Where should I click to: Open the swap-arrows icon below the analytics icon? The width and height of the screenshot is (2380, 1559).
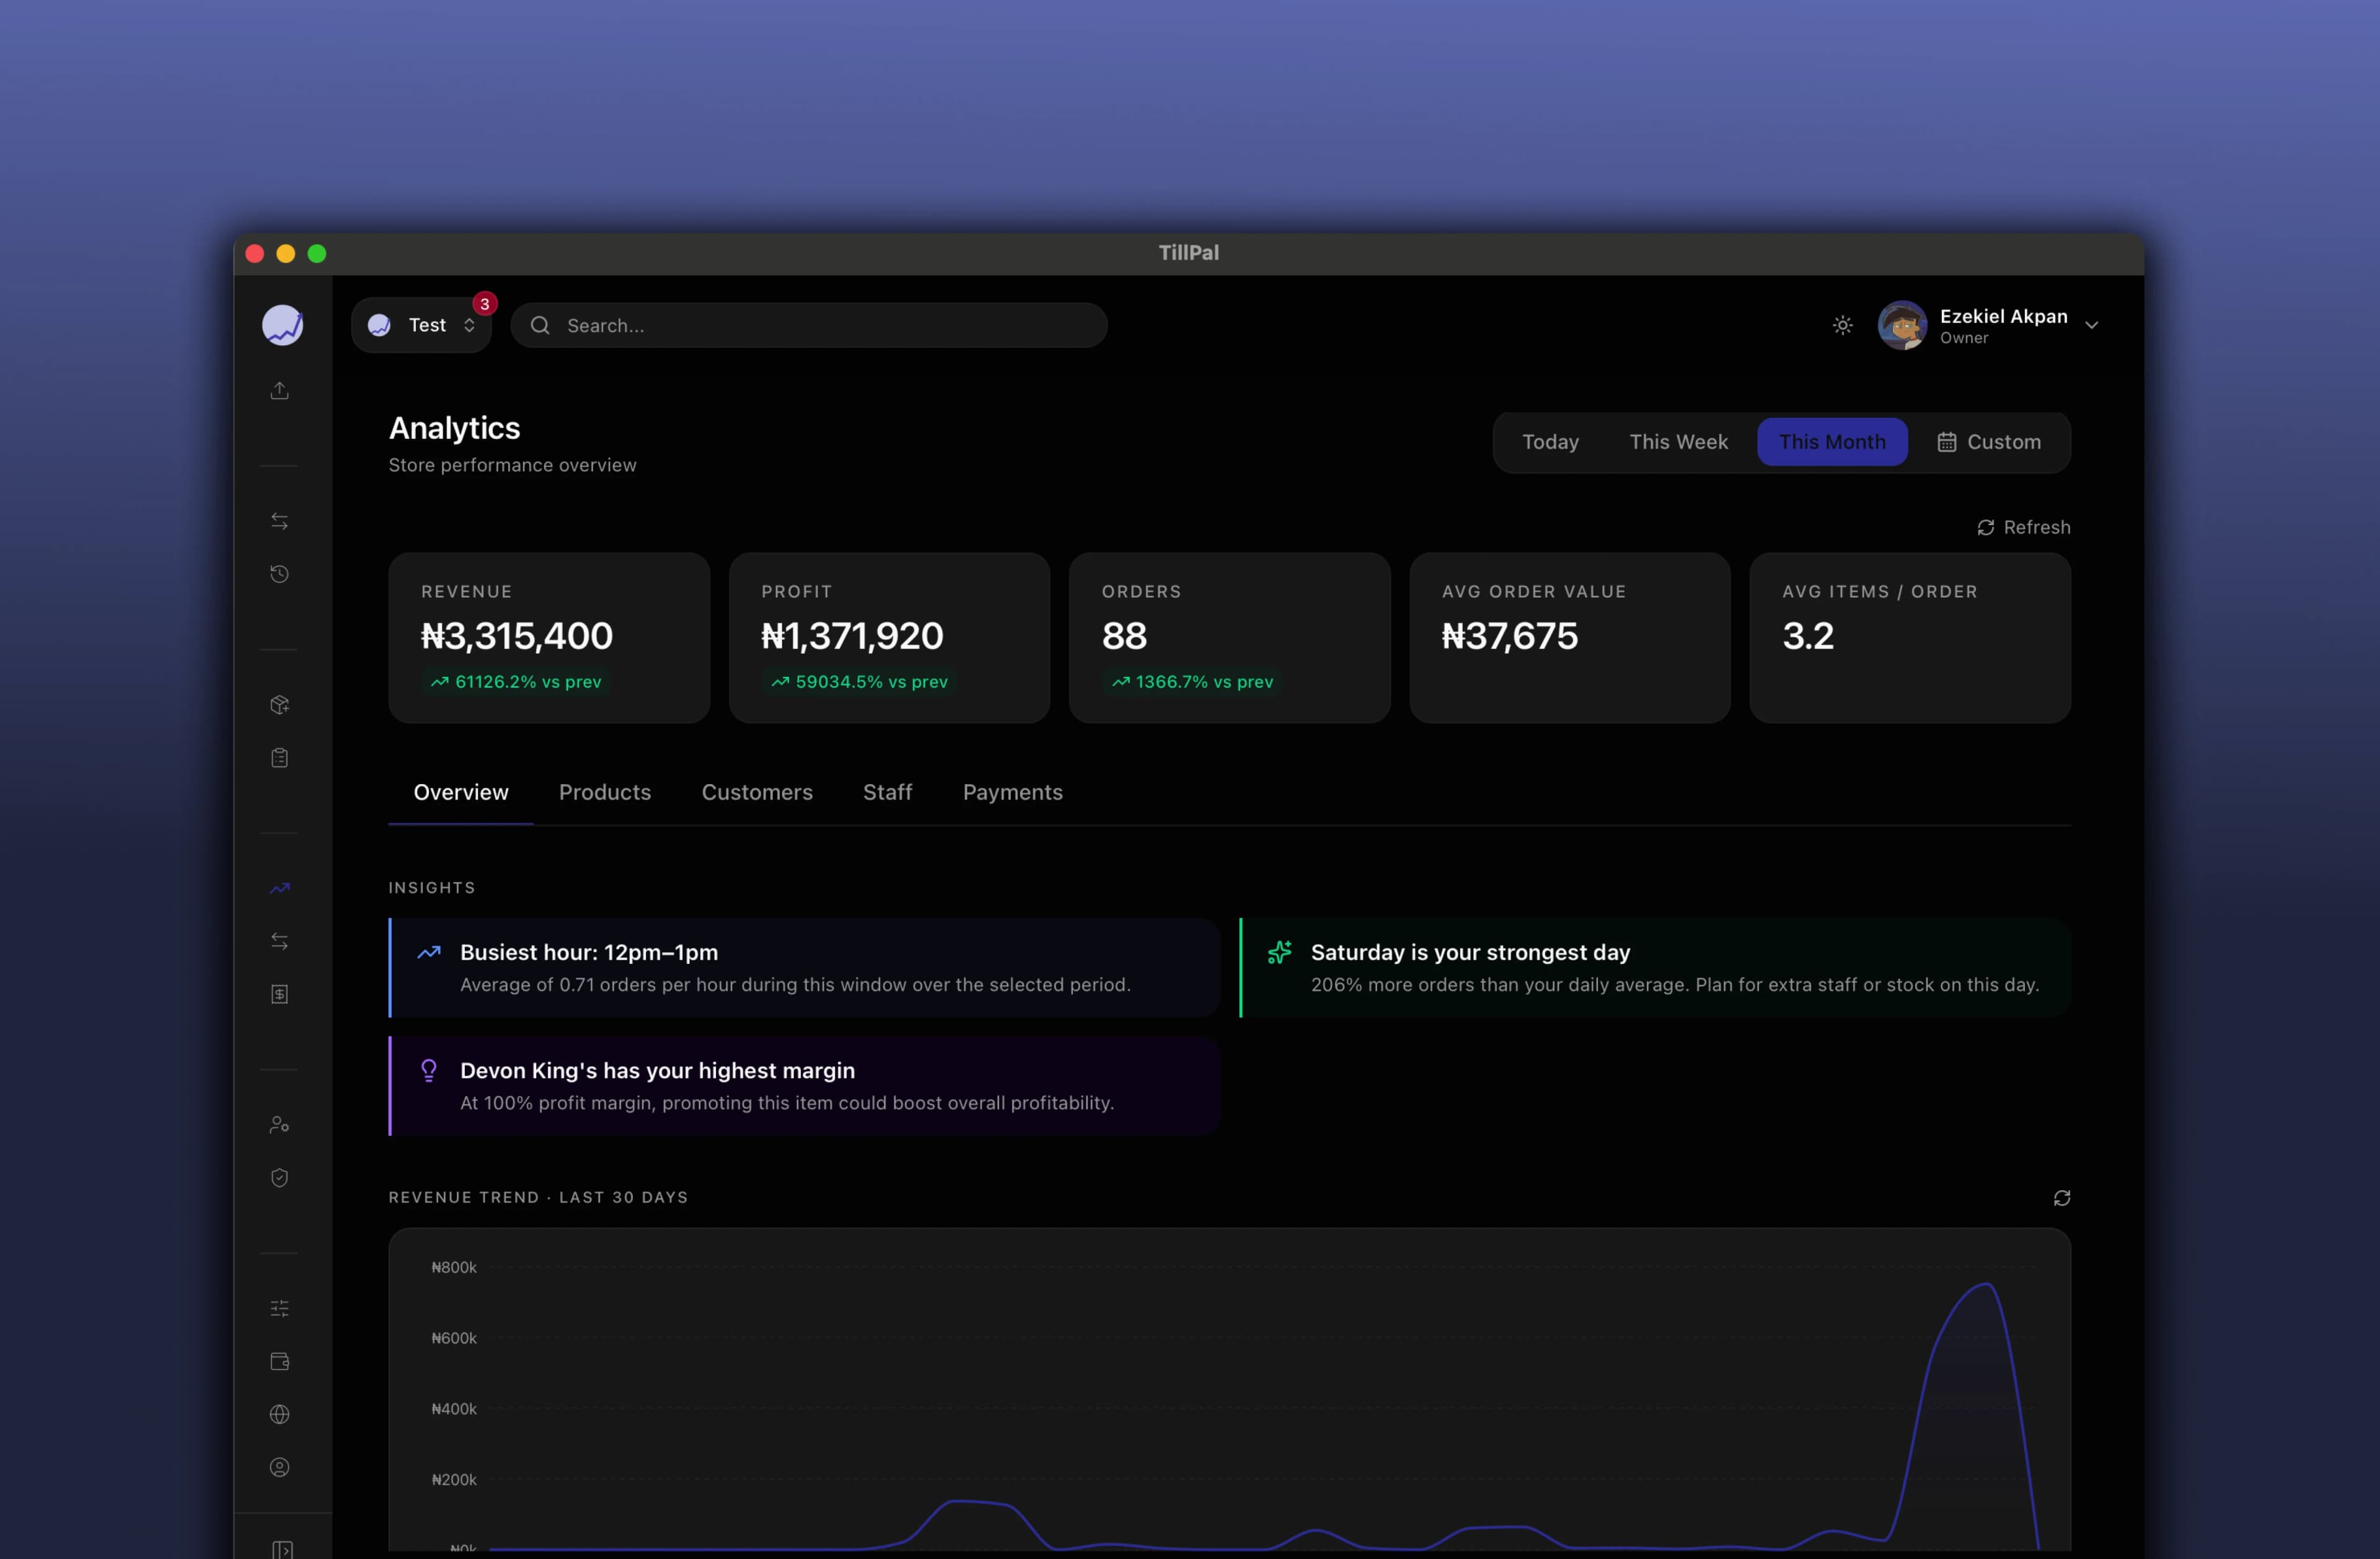280,941
